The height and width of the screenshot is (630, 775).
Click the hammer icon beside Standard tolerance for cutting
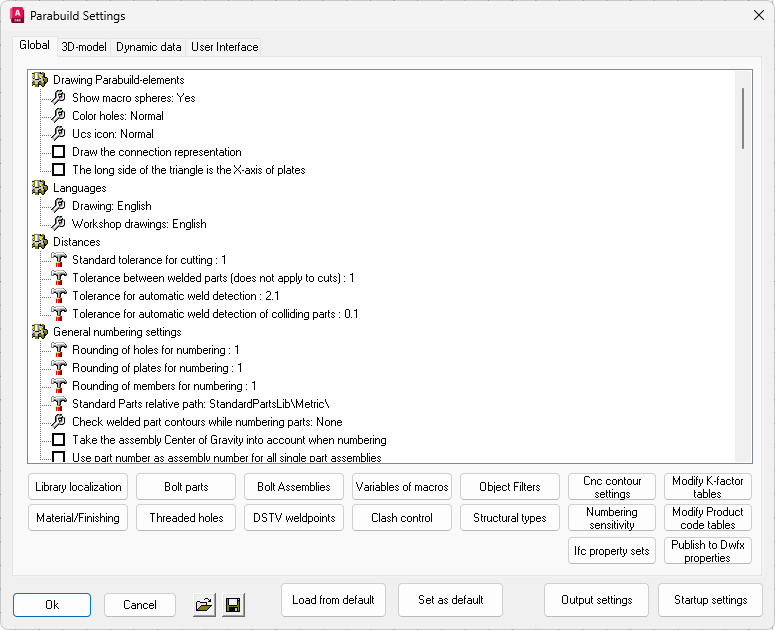[59, 259]
